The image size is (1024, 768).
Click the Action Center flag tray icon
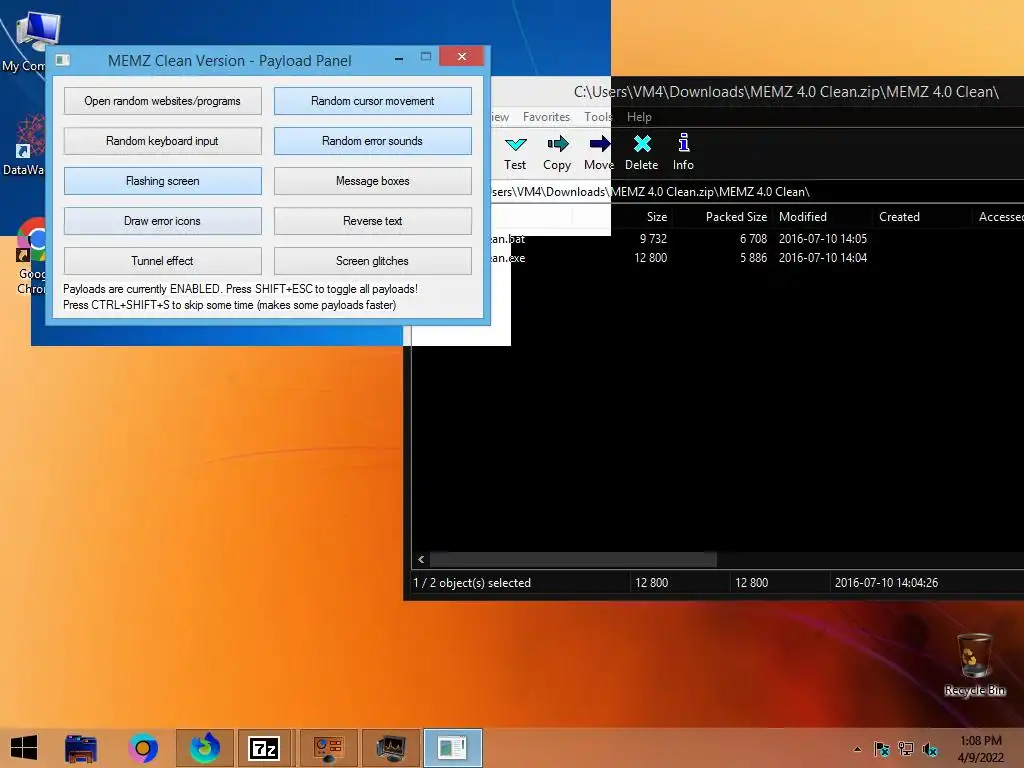[x=882, y=749]
